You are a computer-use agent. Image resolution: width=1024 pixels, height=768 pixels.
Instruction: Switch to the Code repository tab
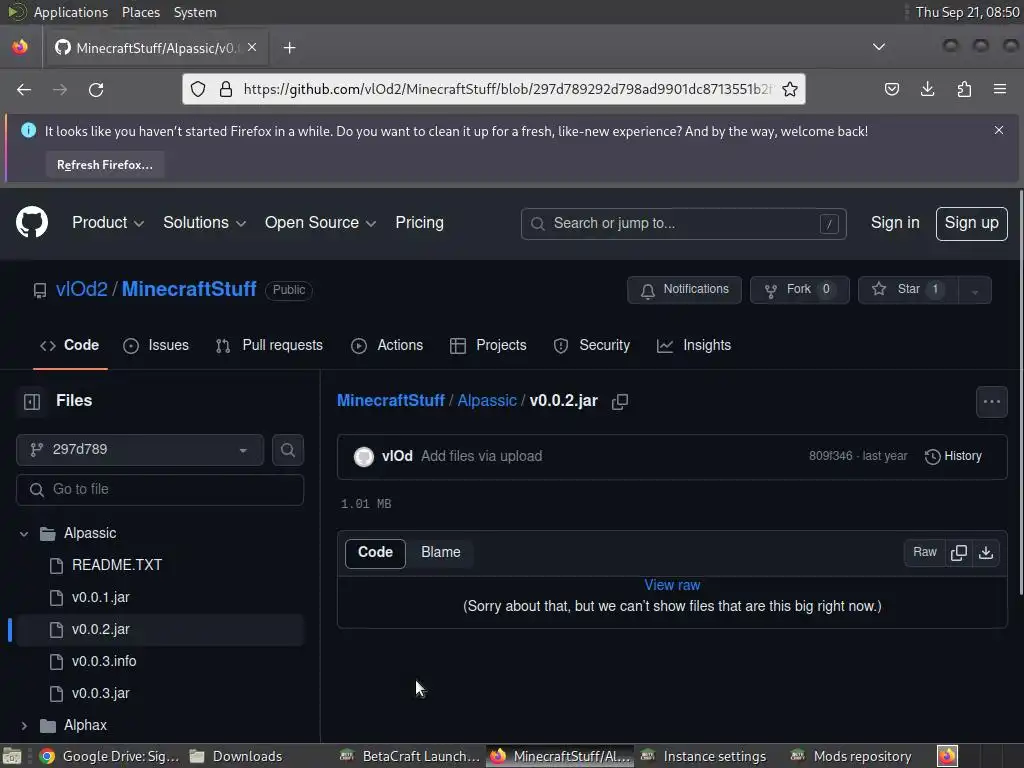click(70, 345)
